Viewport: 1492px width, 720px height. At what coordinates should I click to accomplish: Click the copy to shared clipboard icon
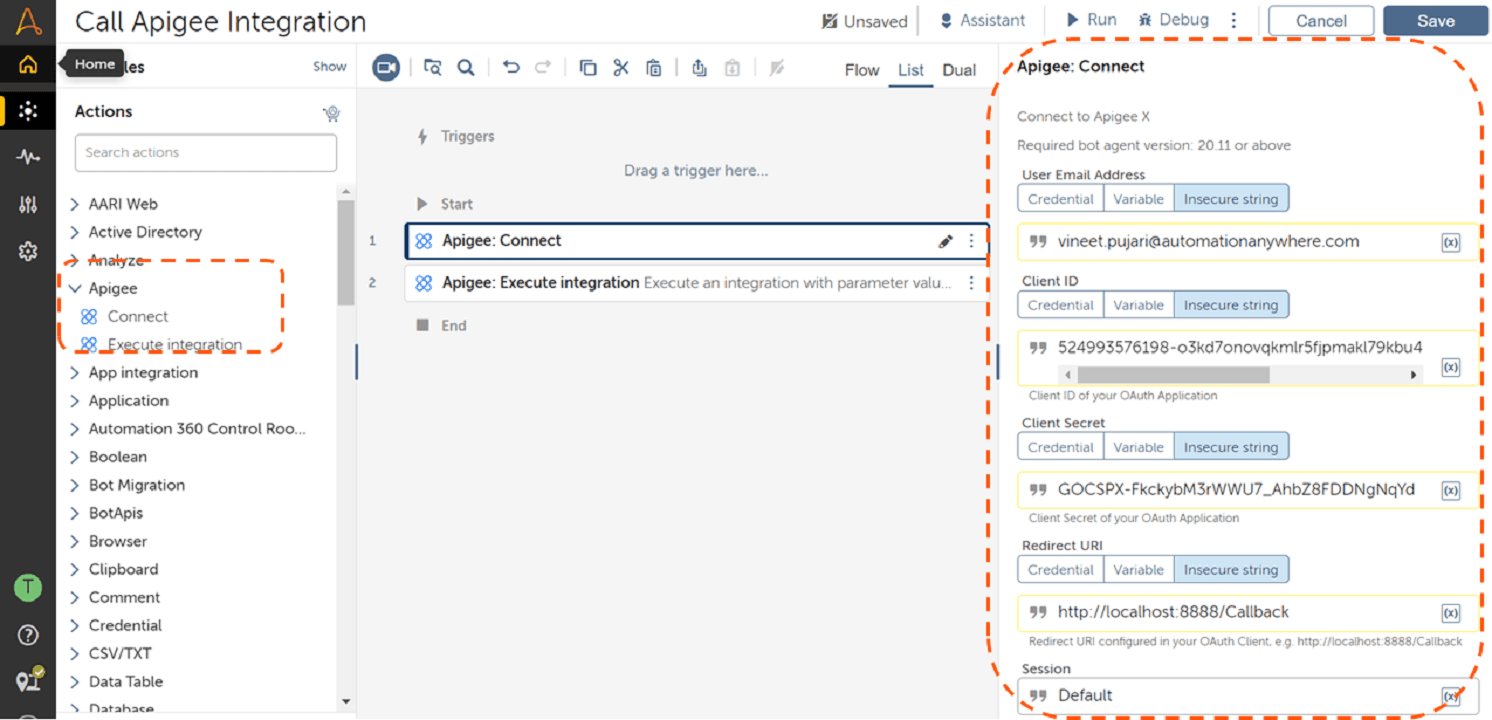click(x=699, y=68)
